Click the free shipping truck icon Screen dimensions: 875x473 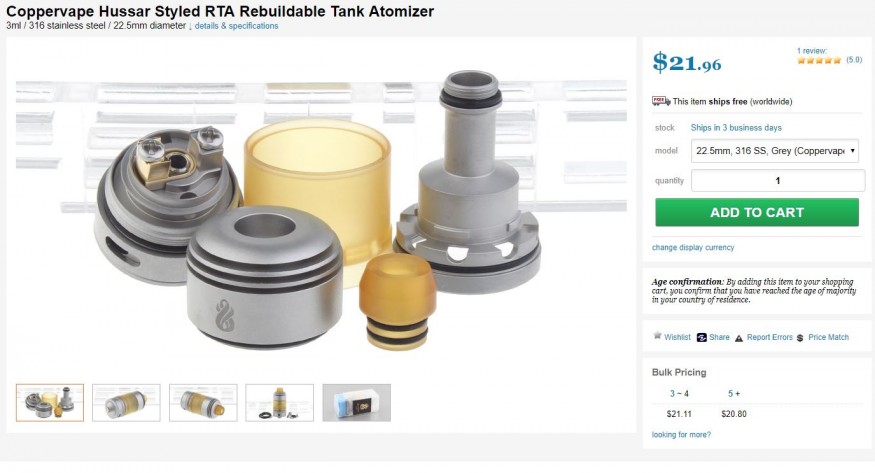[x=661, y=101]
